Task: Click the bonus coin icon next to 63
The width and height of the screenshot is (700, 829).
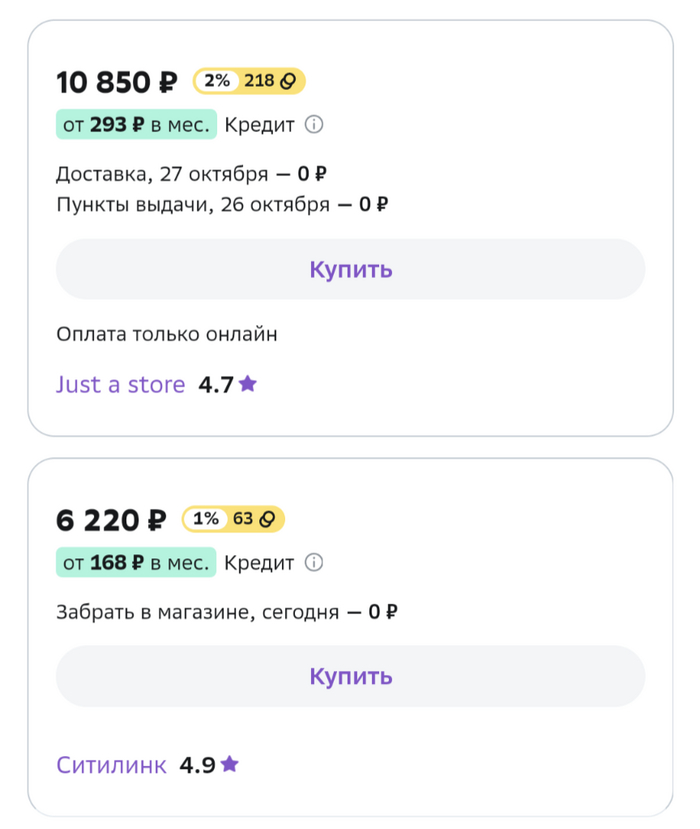Action: click(x=269, y=519)
